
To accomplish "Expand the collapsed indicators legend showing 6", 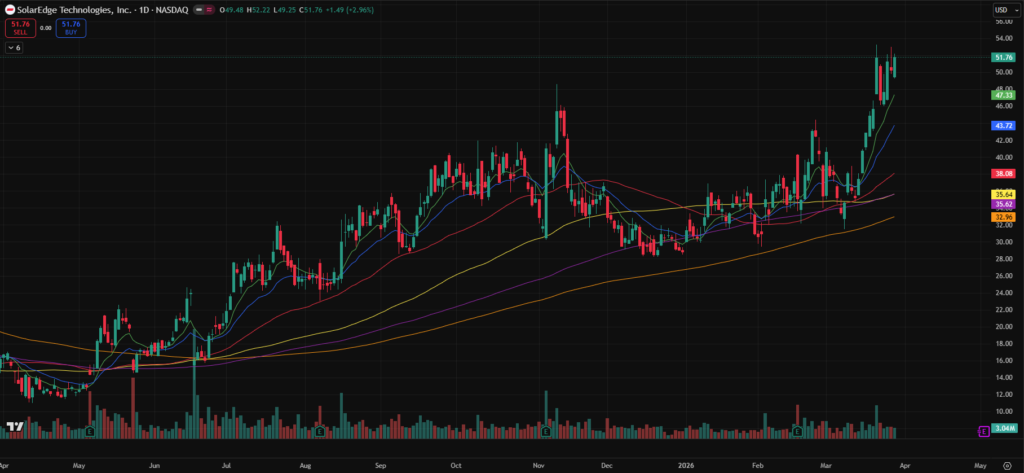I will click(x=15, y=47).
